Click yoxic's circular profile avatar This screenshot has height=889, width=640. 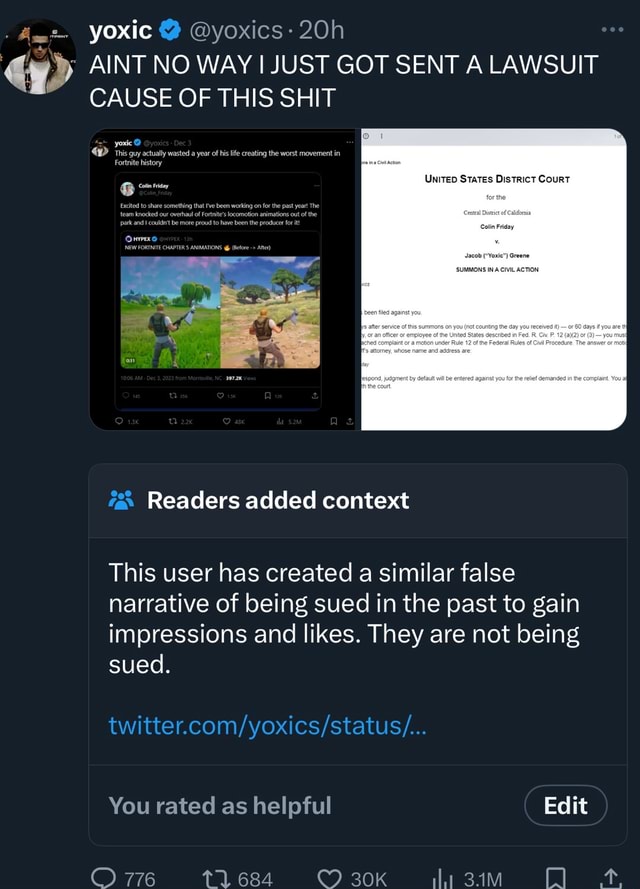click(38, 55)
